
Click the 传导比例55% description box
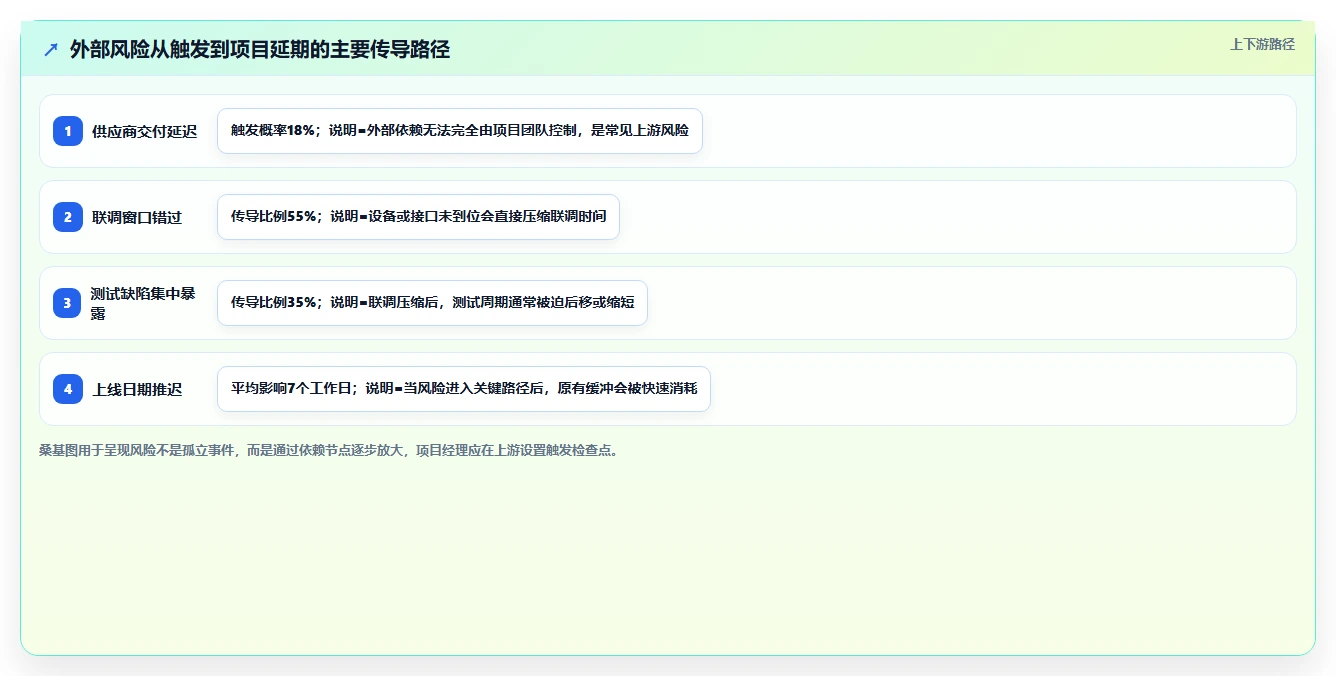point(418,217)
